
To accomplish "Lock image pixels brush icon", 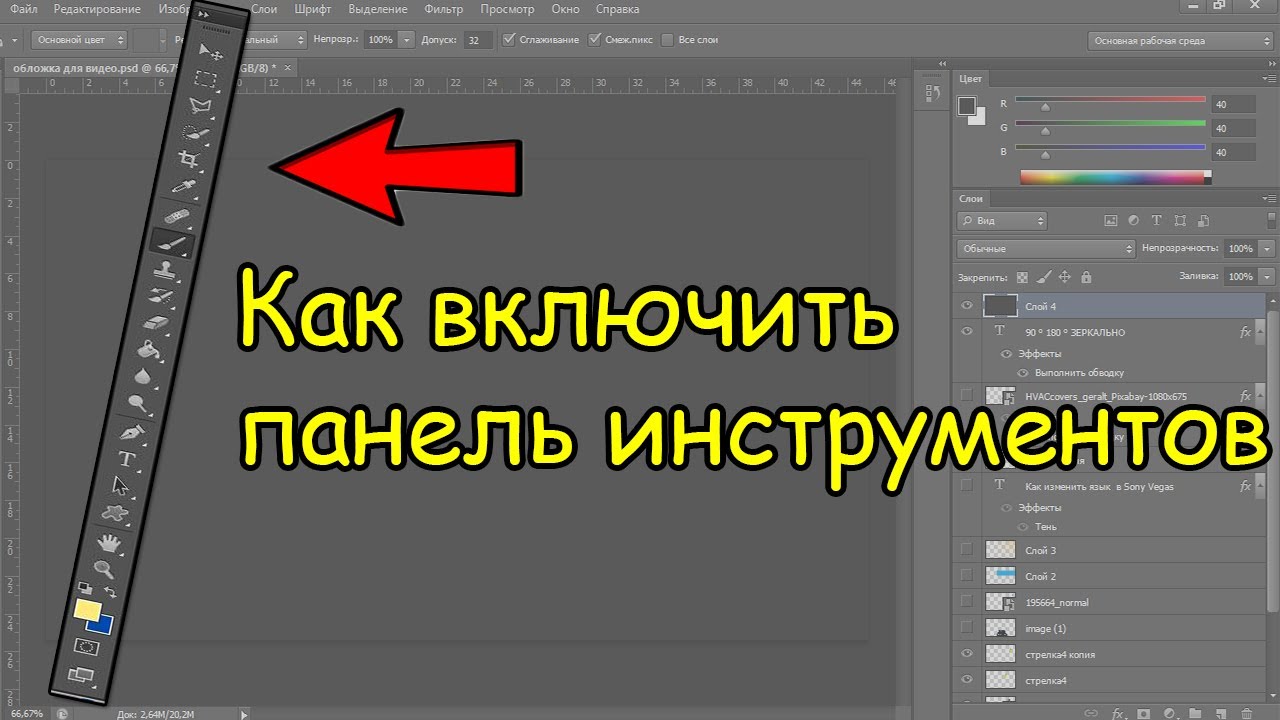I will pyautogui.click(x=1044, y=277).
